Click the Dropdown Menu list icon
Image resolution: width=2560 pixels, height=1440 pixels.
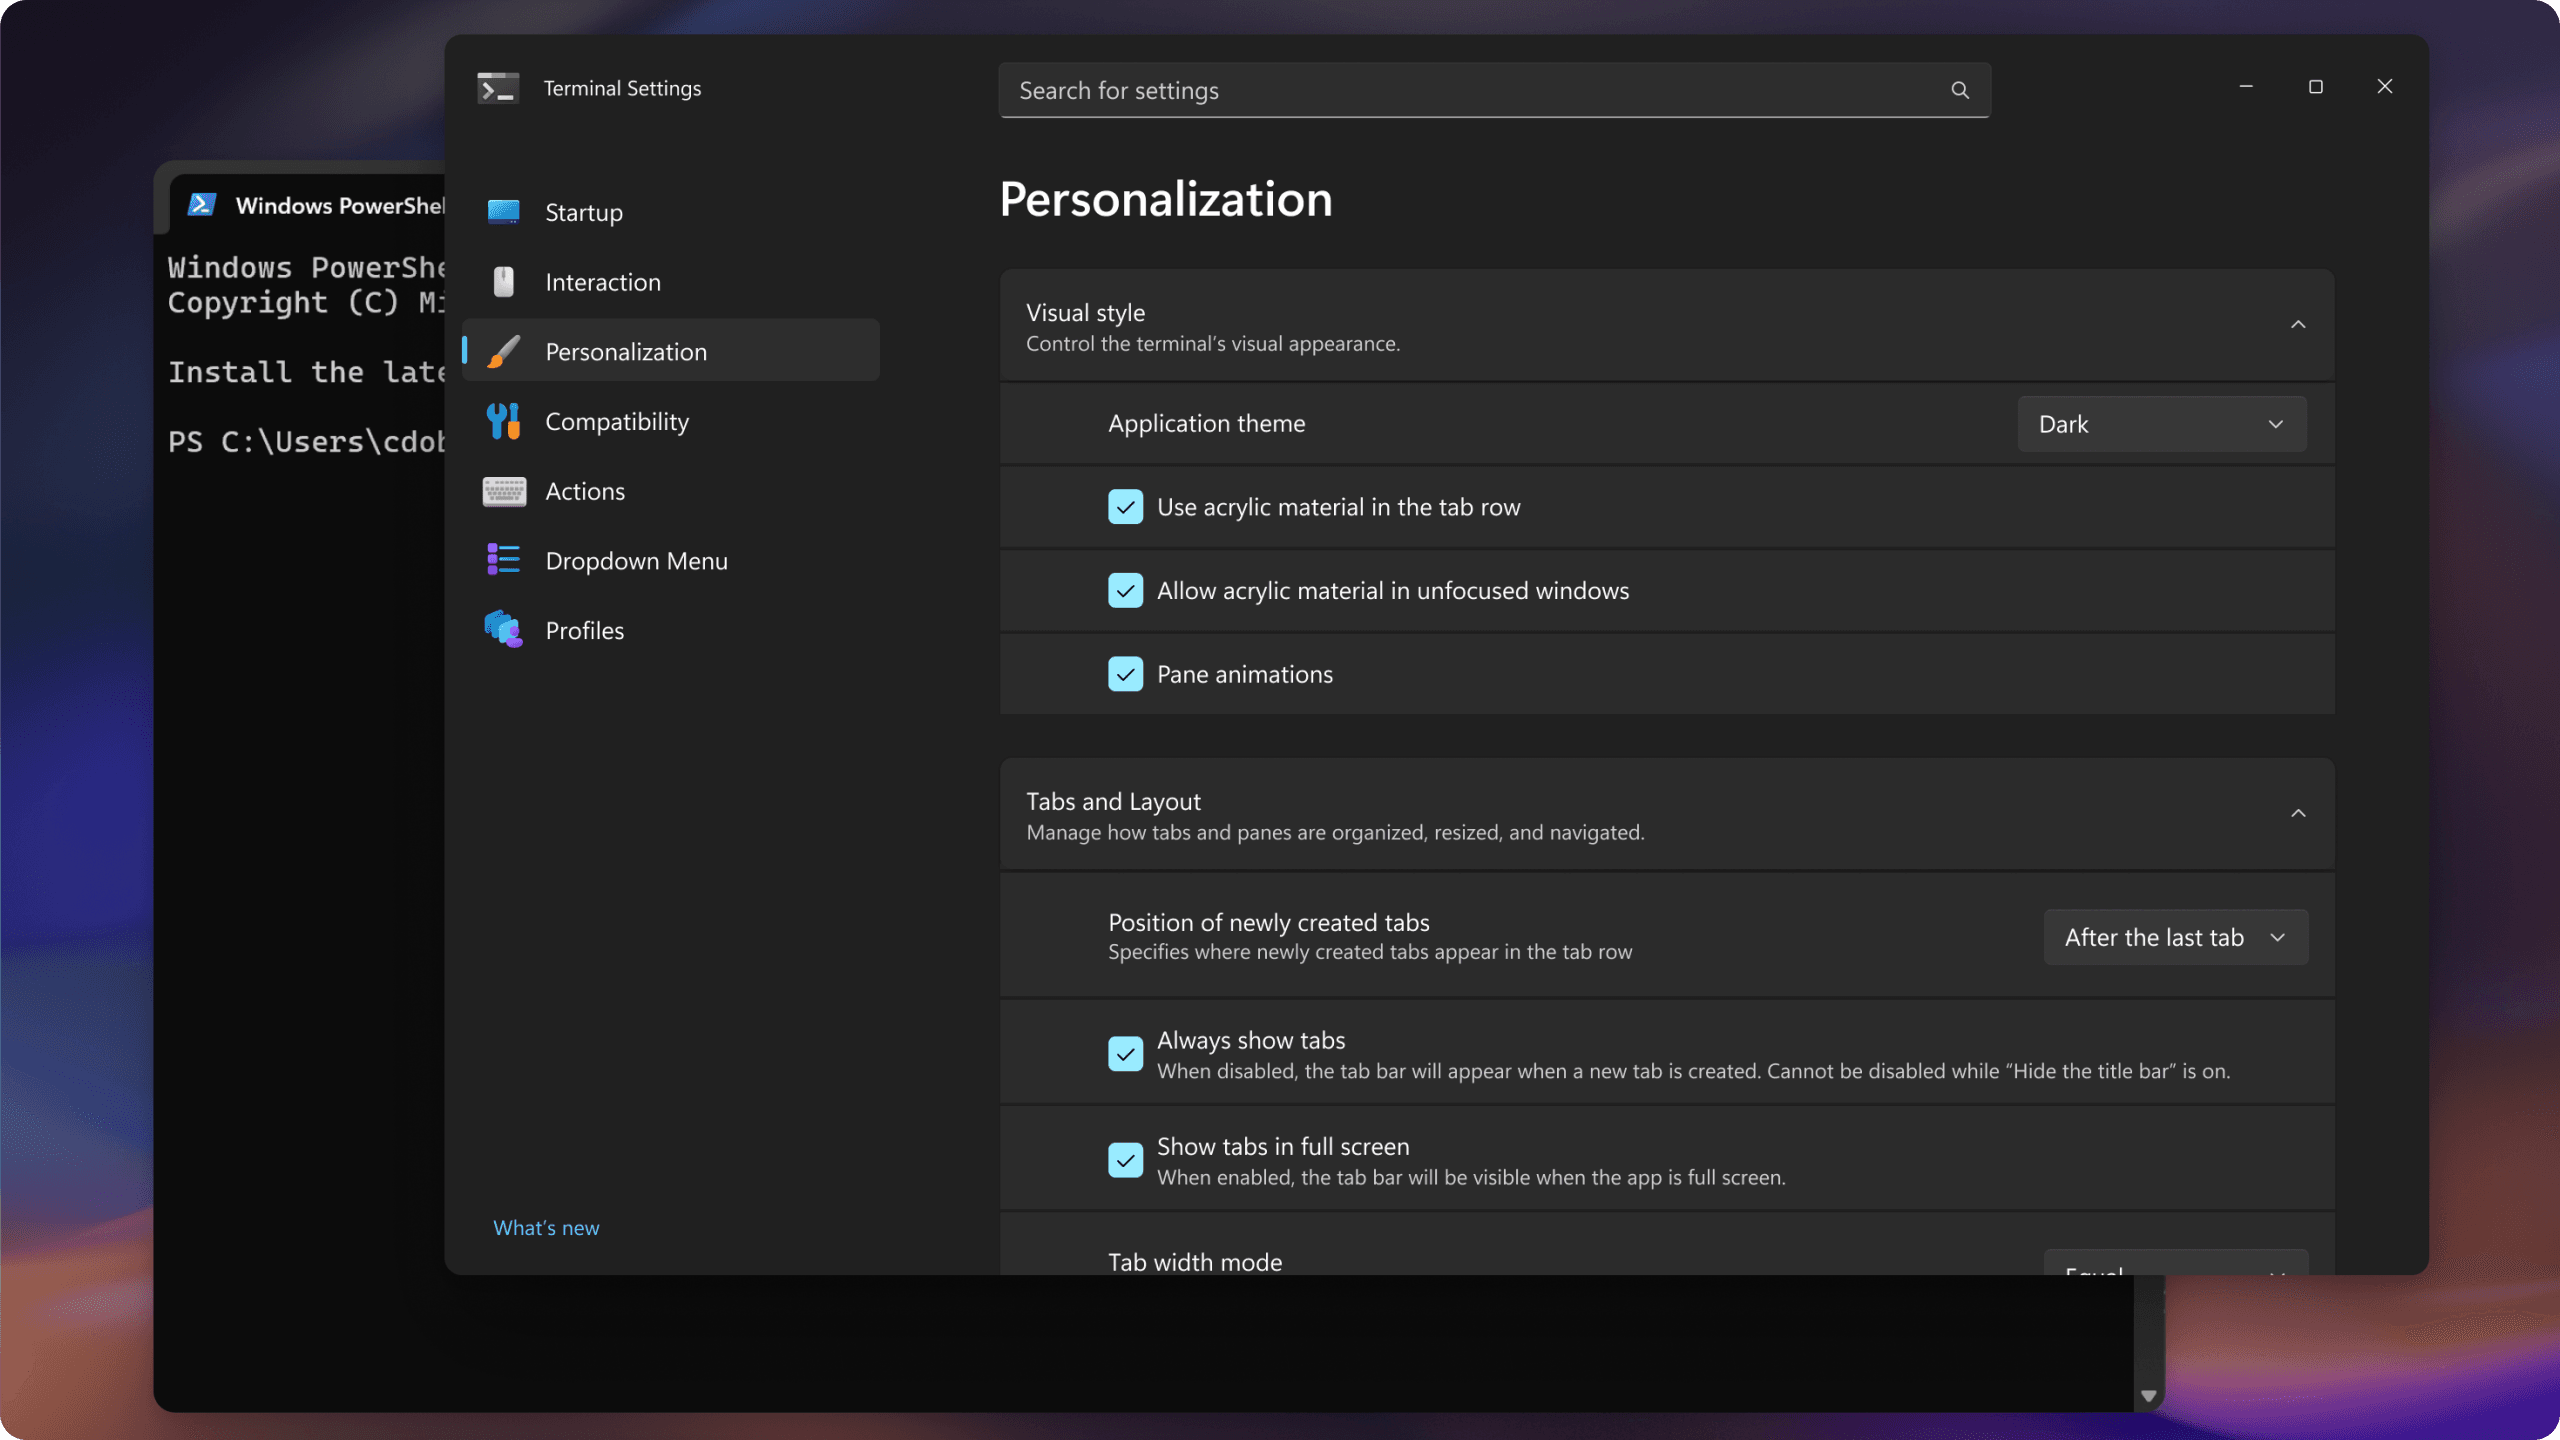pos(503,560)
